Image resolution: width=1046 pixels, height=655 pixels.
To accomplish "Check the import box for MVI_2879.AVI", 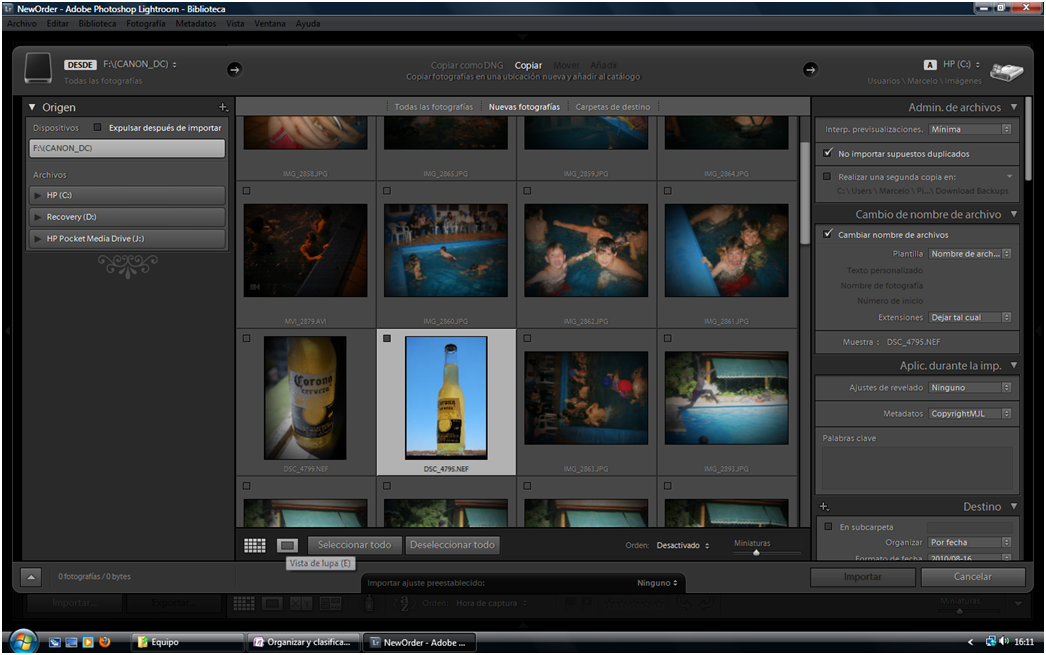I will 247,191.
